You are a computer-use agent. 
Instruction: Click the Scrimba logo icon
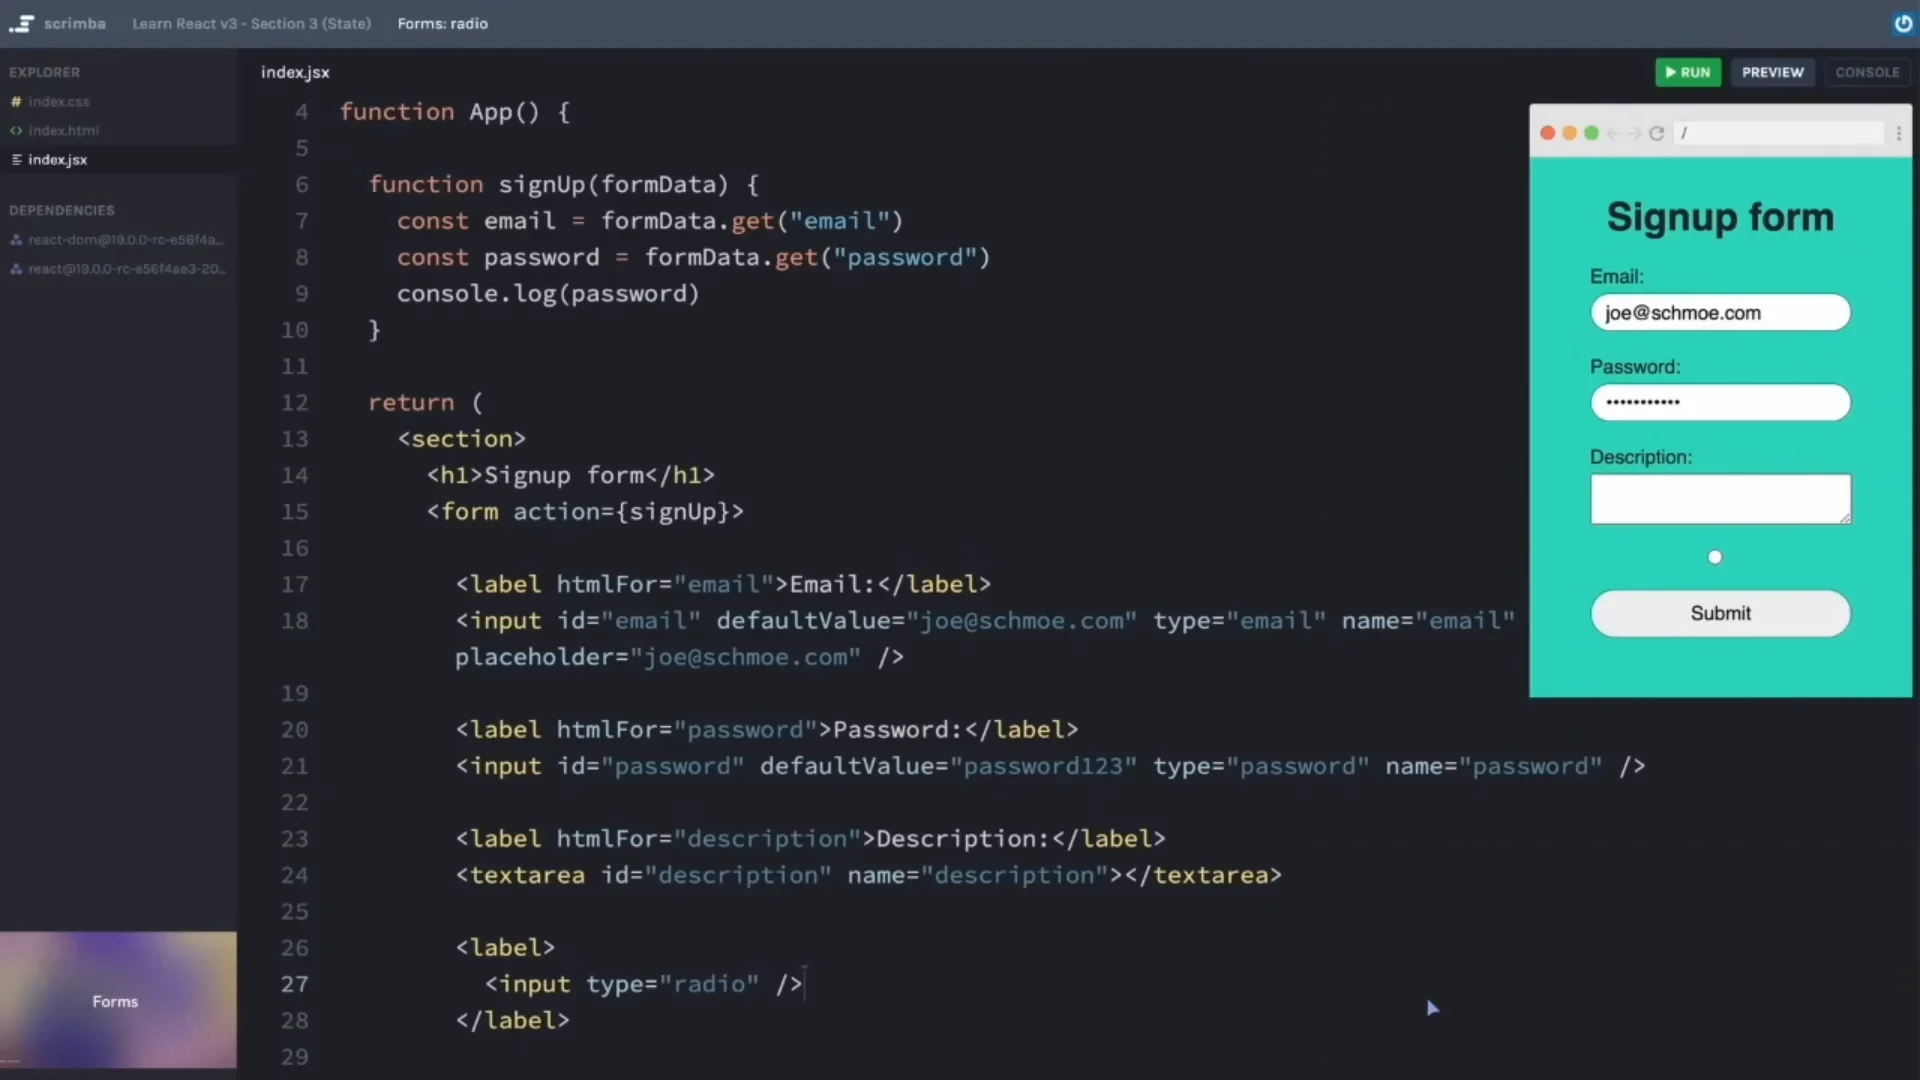(x=21, y=23)
